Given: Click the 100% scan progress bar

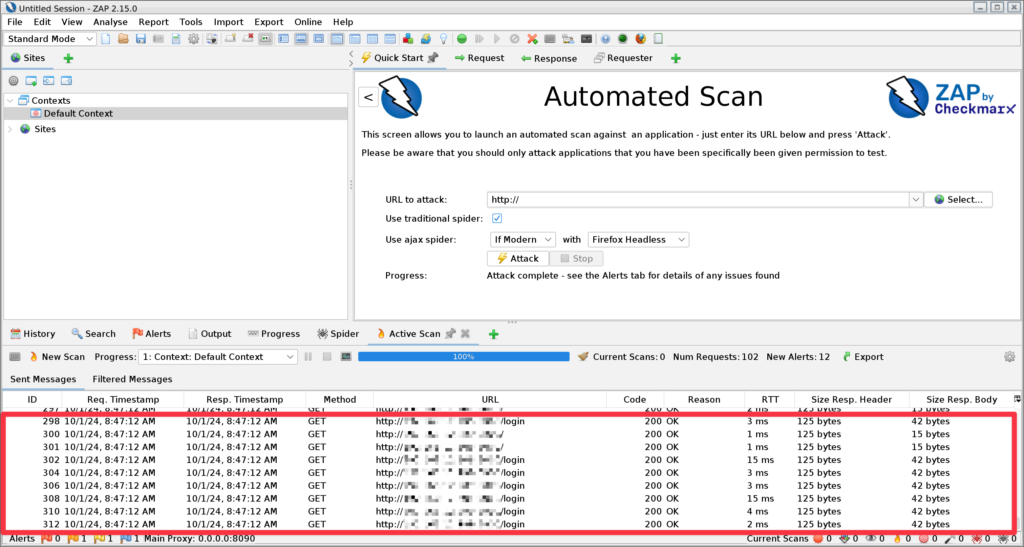Looking at the screenshot, I should tap(464, 356).
